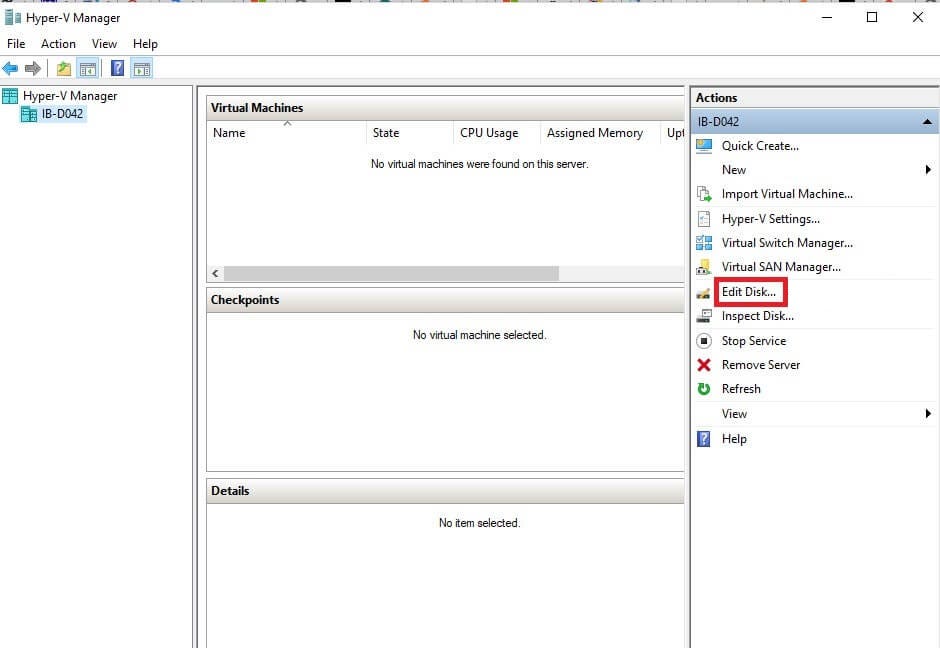Click the Virtual Switch Manager icon
This screenshot has width=940, height=648.
(x=706, y=243)
